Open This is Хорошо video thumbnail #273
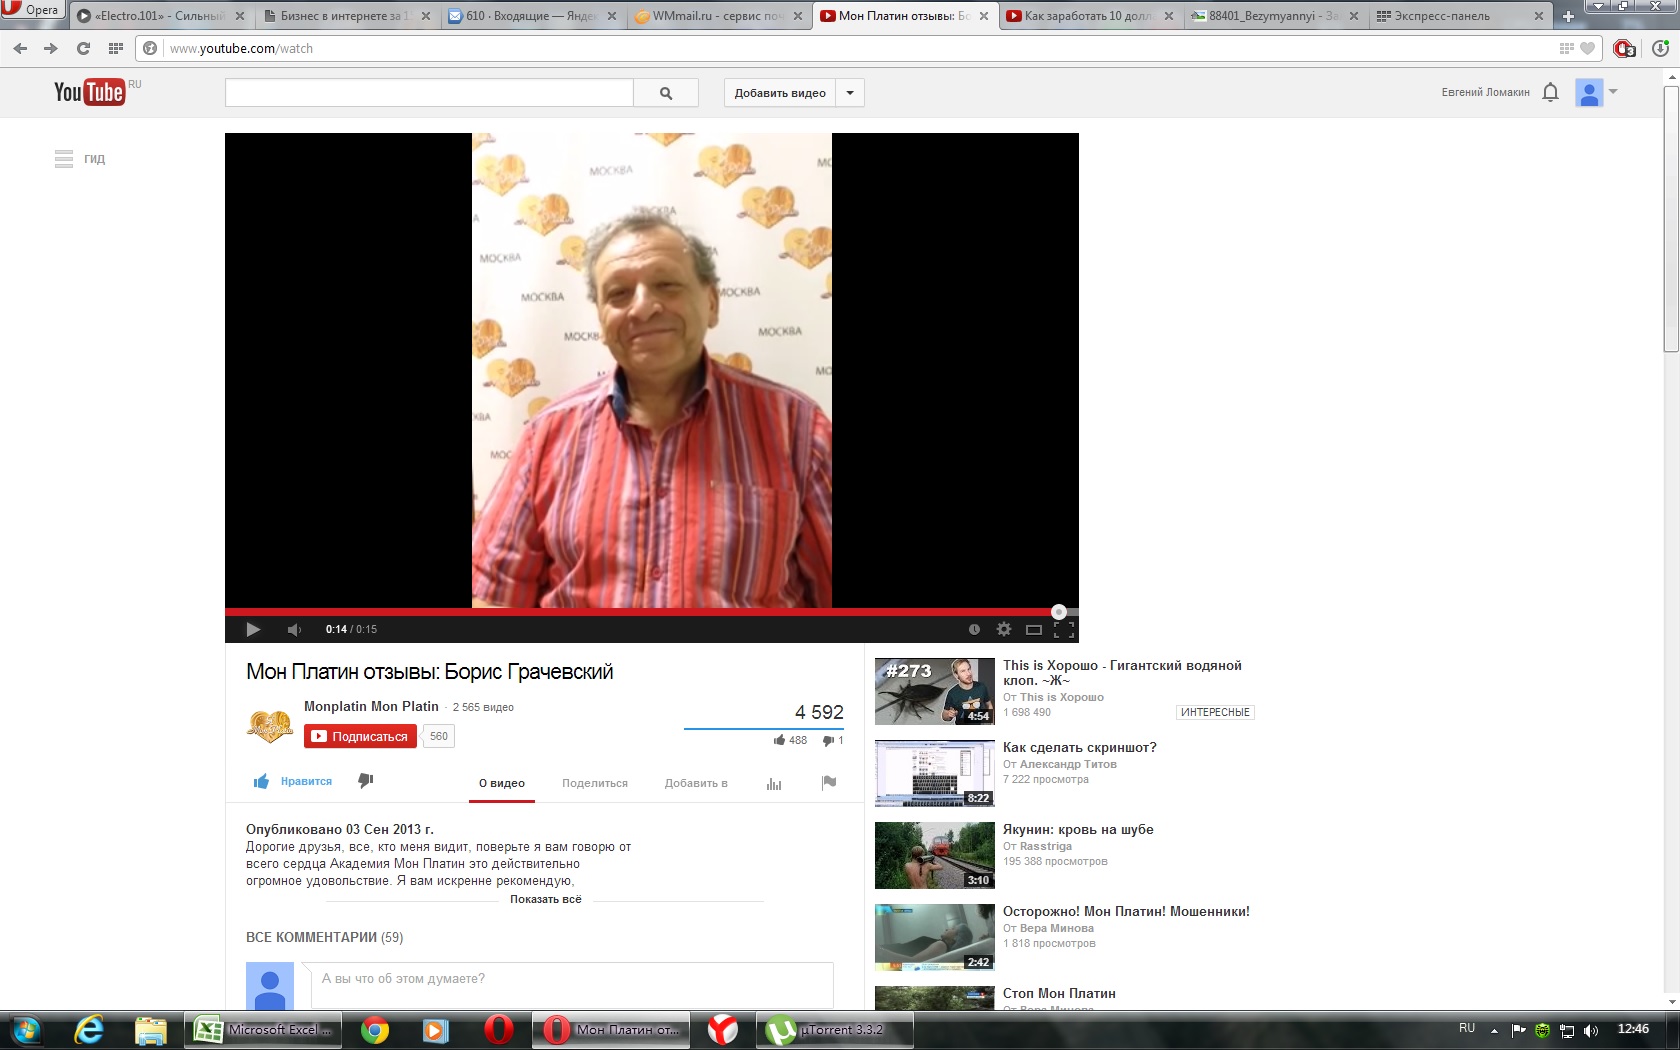 click(x=934, y=691)
